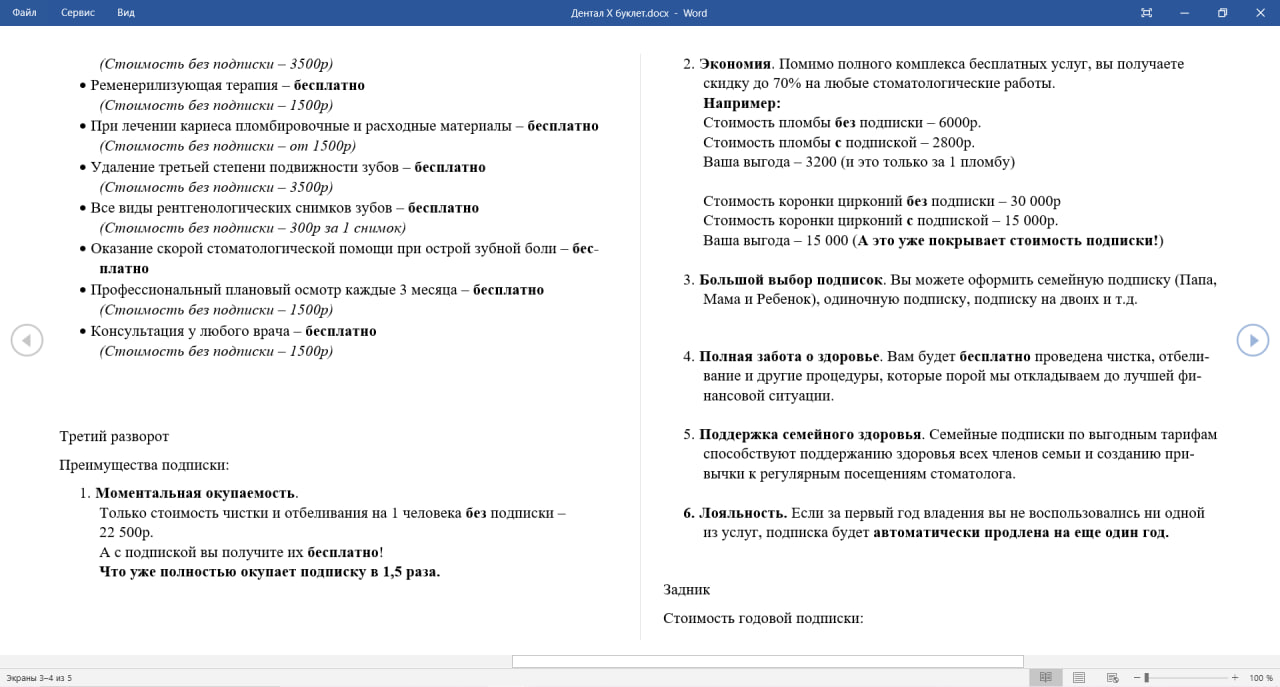Click the heading Третий разворот
Screen dimensions: 1280x687
click(114, 437)
